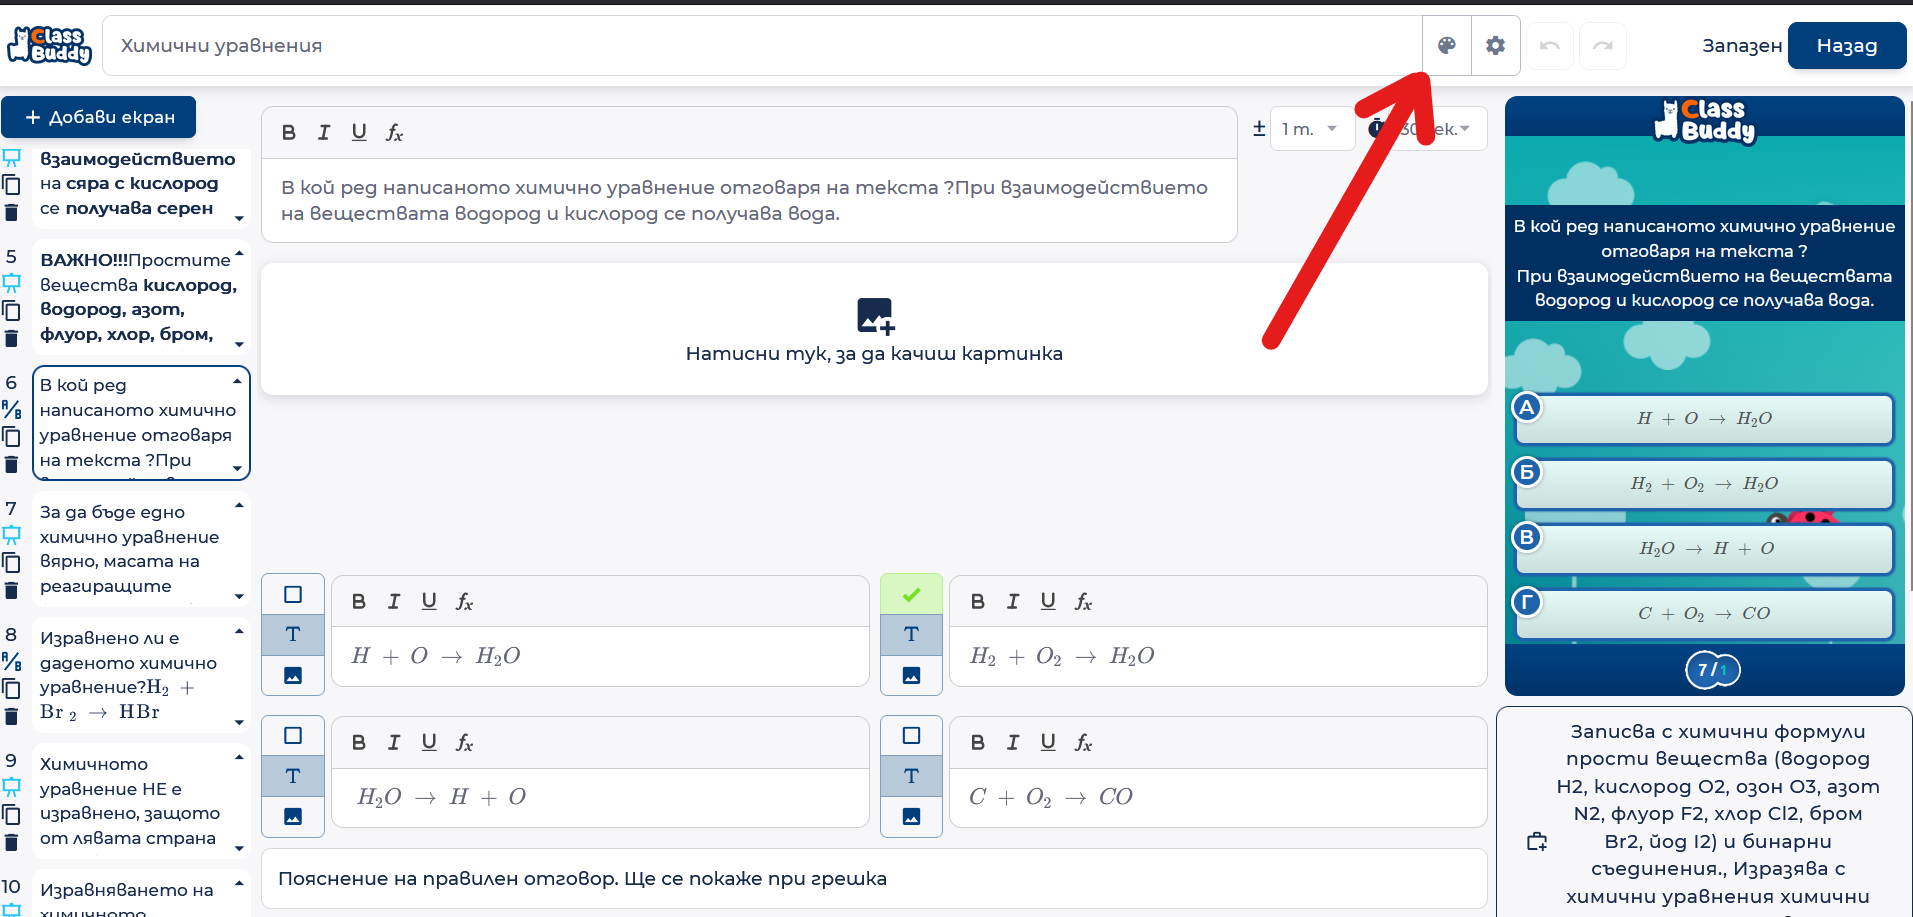Click paste icon beside the notes panel
The width and height of the screenshot is (1913, 917).
click(1537, 842)
